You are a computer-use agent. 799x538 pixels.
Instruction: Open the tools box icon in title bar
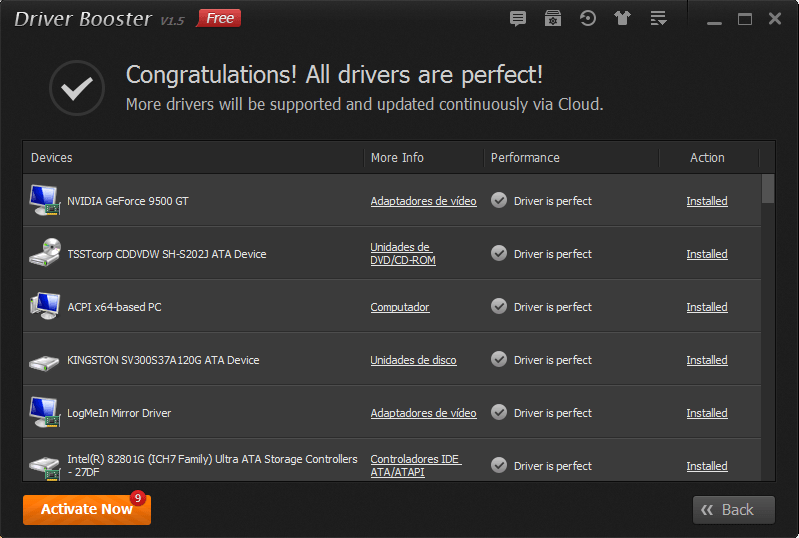(x=553, y=19)
